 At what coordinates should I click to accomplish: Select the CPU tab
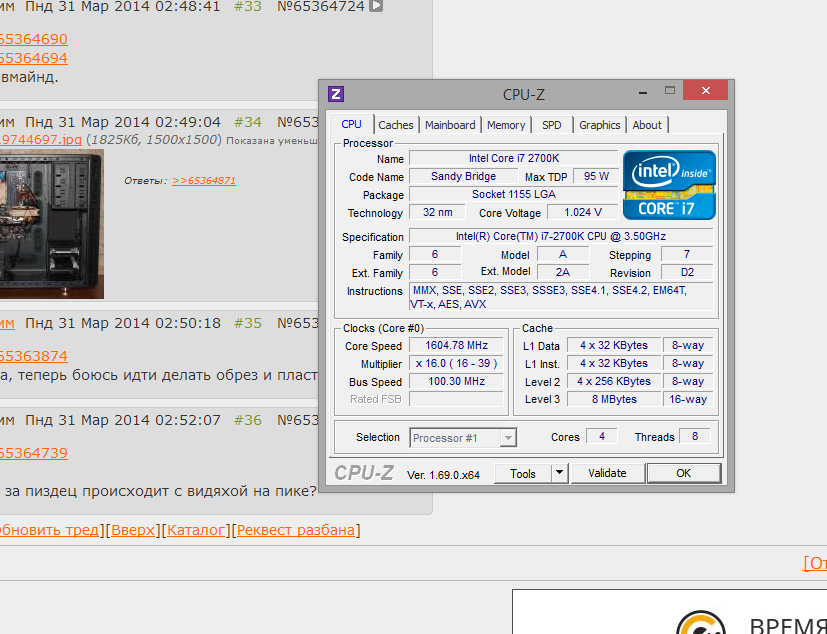tap(351, 124)
